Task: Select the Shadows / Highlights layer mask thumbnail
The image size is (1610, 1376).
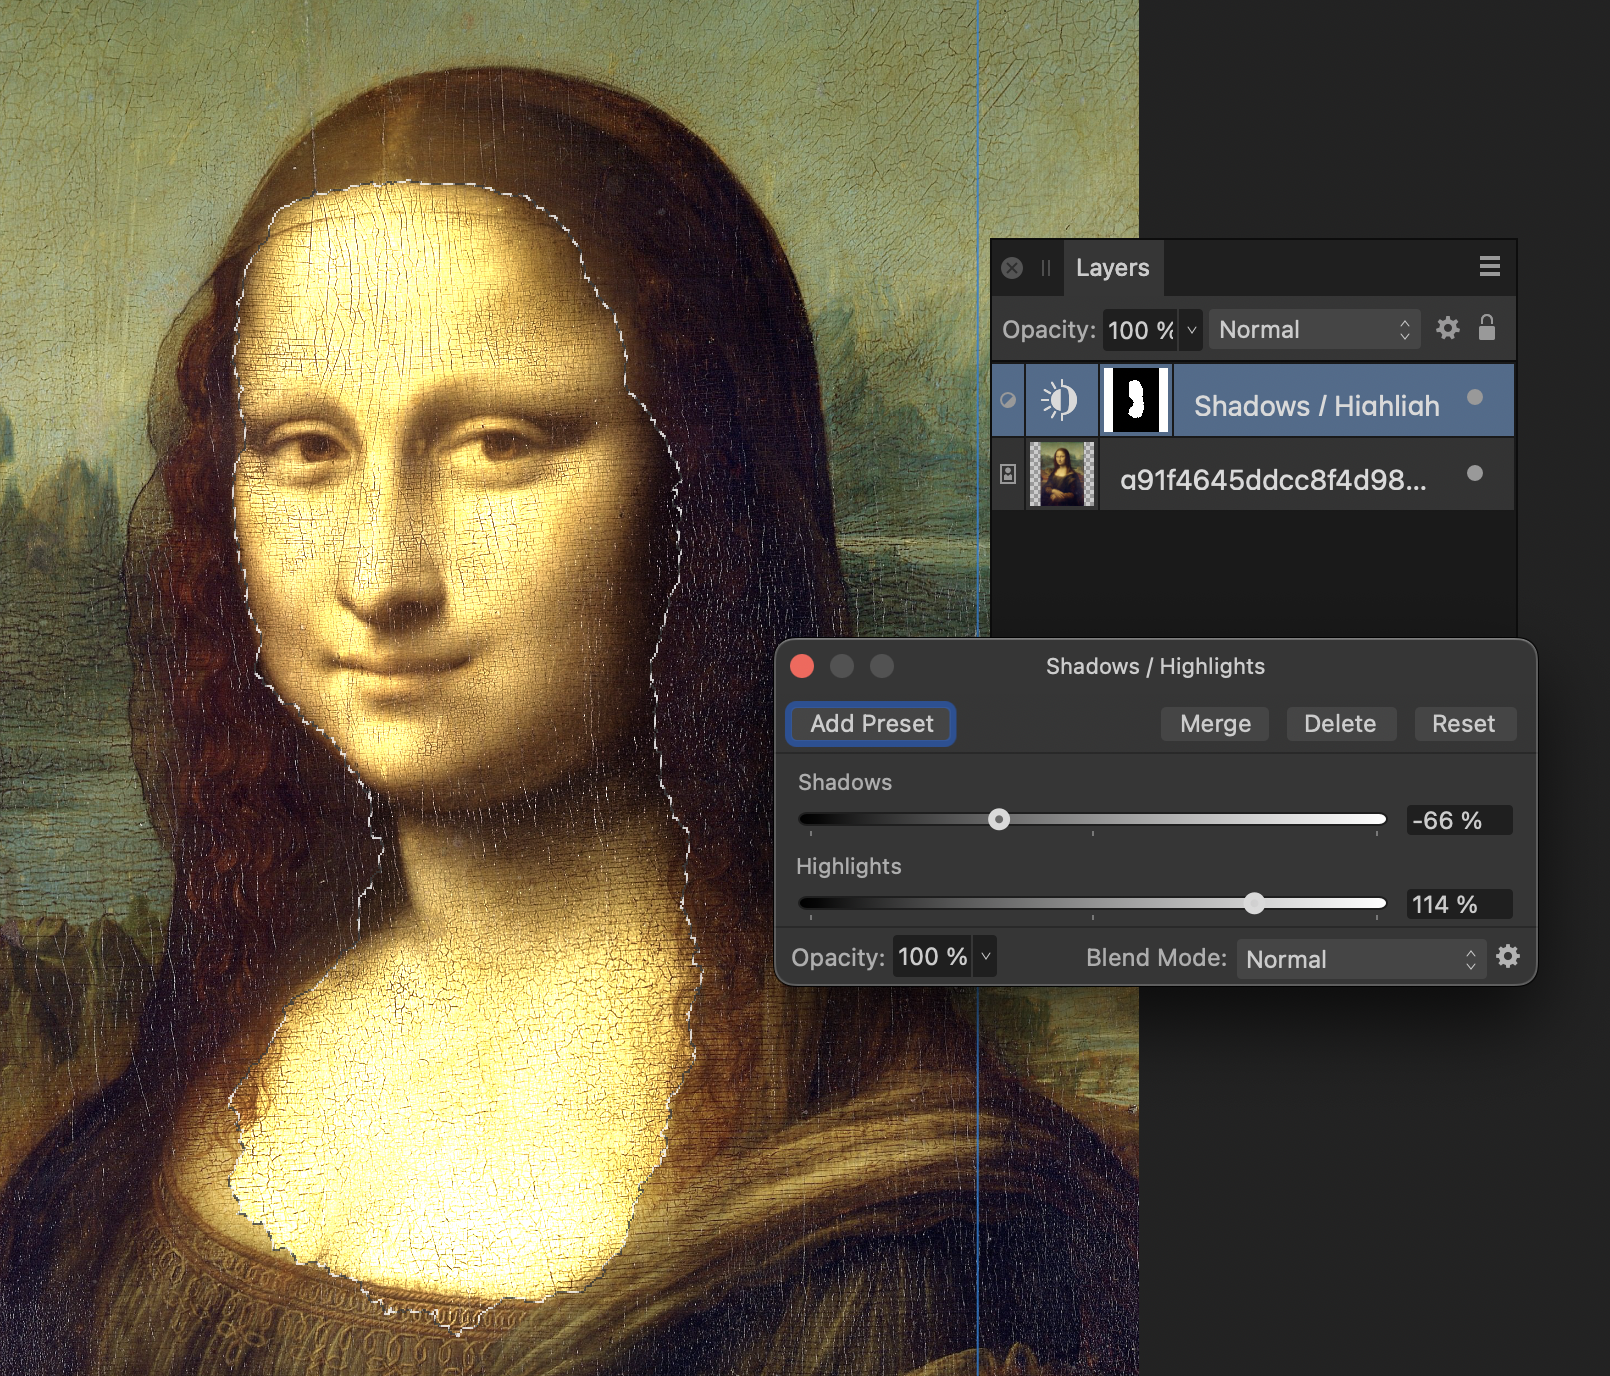Action: tap(1136, 401)
